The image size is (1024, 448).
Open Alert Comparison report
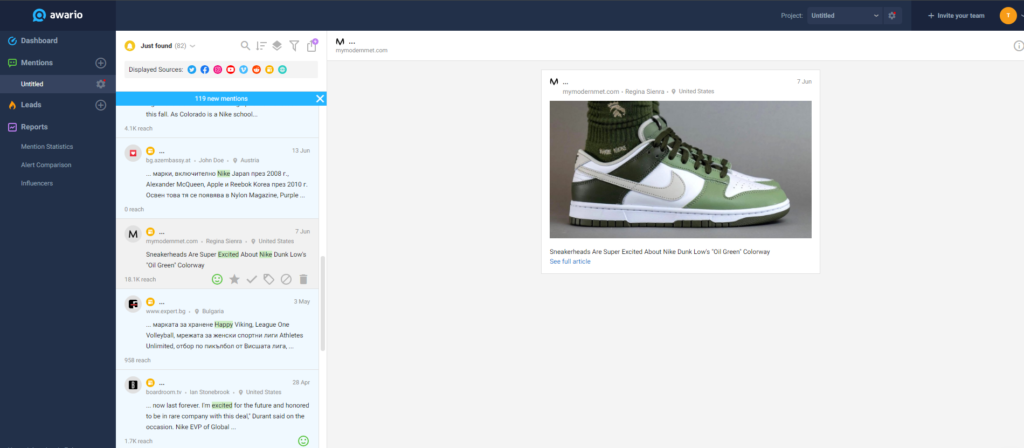[46, 165]
